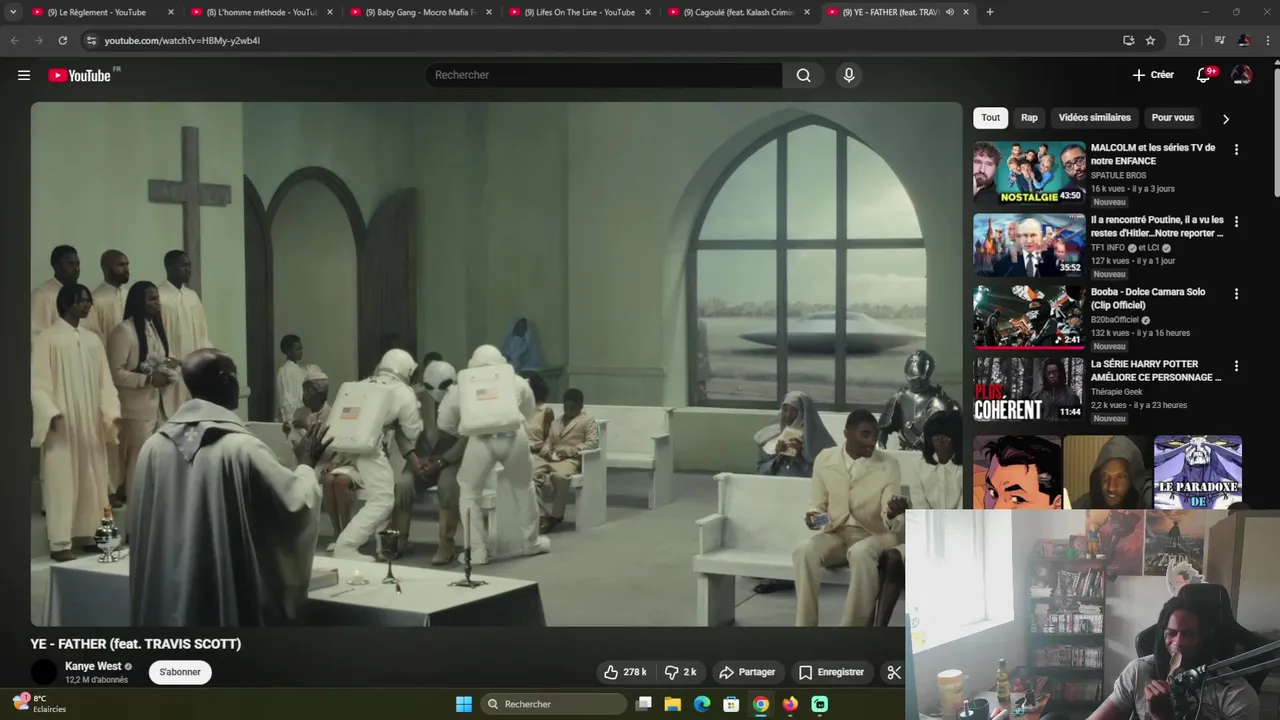Click the La SÉRIE HARRY POTTER title
The image size is (1280, 720).
[x=1156, y=371]
